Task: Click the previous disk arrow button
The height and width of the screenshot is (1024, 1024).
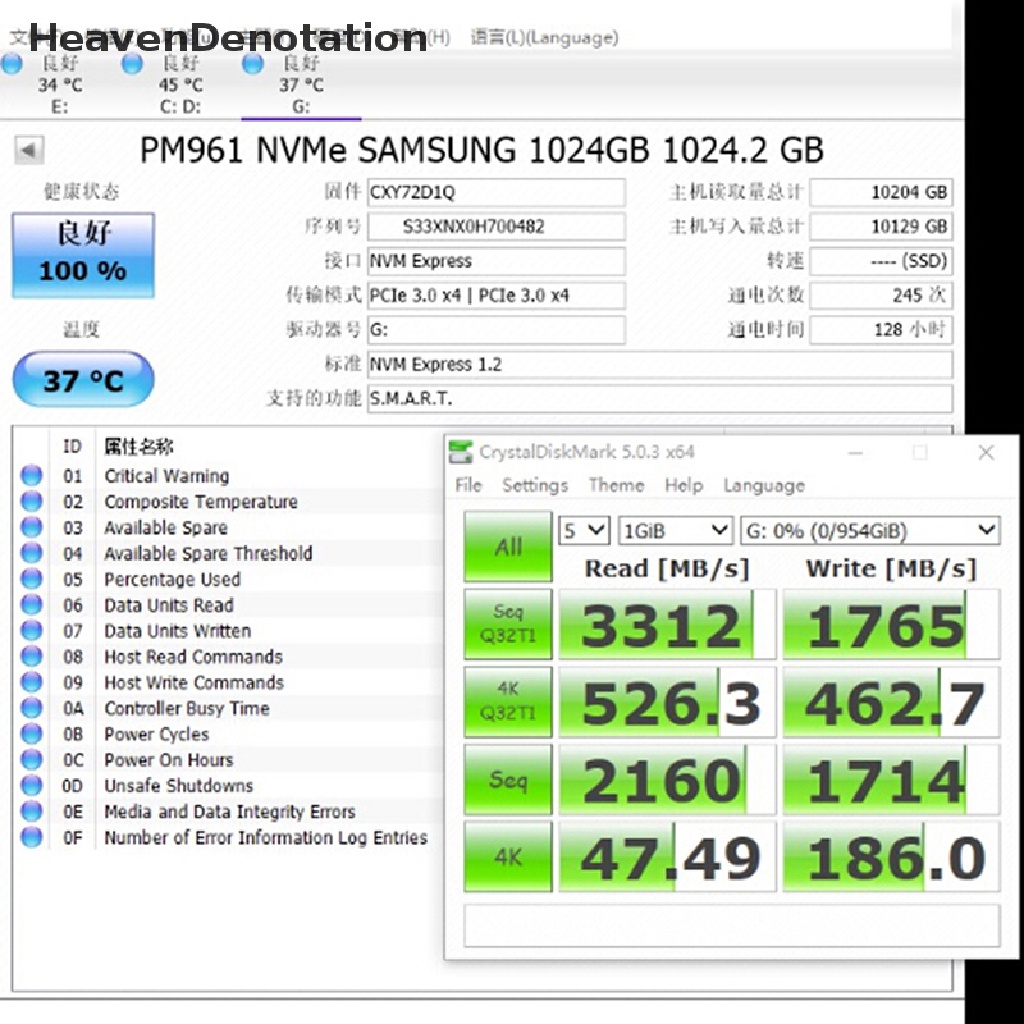Action: point(29,150)
